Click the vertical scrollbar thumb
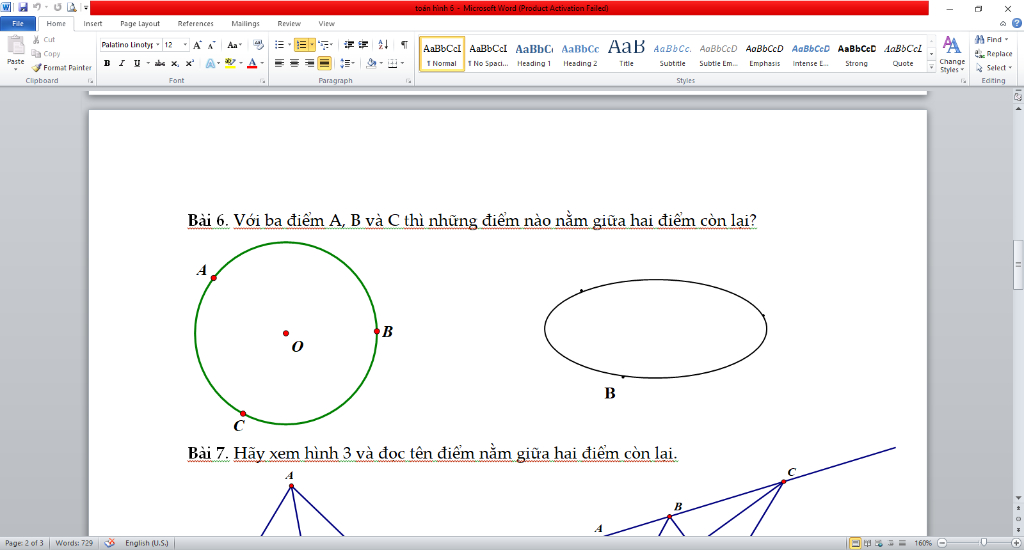This screenshot has width=1024, height=550. coord(1018,265)
